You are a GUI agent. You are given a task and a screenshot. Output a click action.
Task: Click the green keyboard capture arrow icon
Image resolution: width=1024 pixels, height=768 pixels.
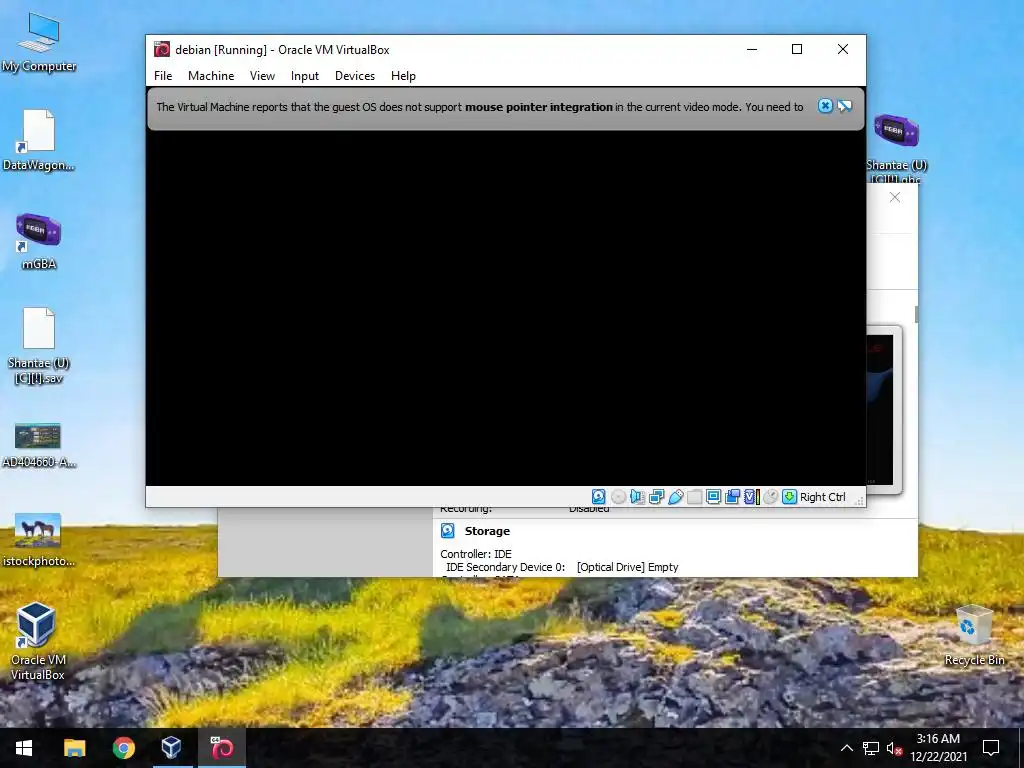[x=789, y=497]
